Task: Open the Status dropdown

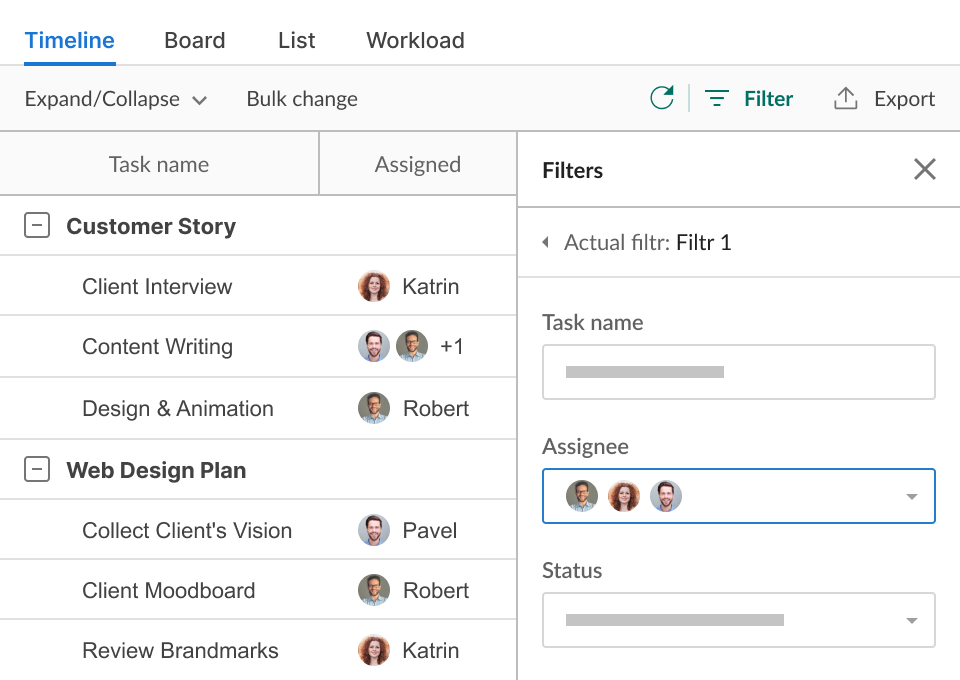Action: click(910, 621)
